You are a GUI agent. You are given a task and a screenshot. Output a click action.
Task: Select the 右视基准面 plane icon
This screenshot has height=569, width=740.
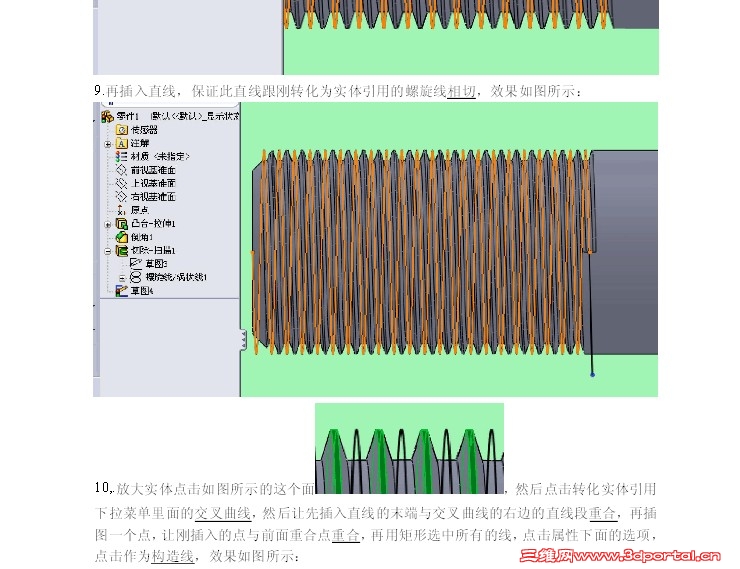point(121,196)
